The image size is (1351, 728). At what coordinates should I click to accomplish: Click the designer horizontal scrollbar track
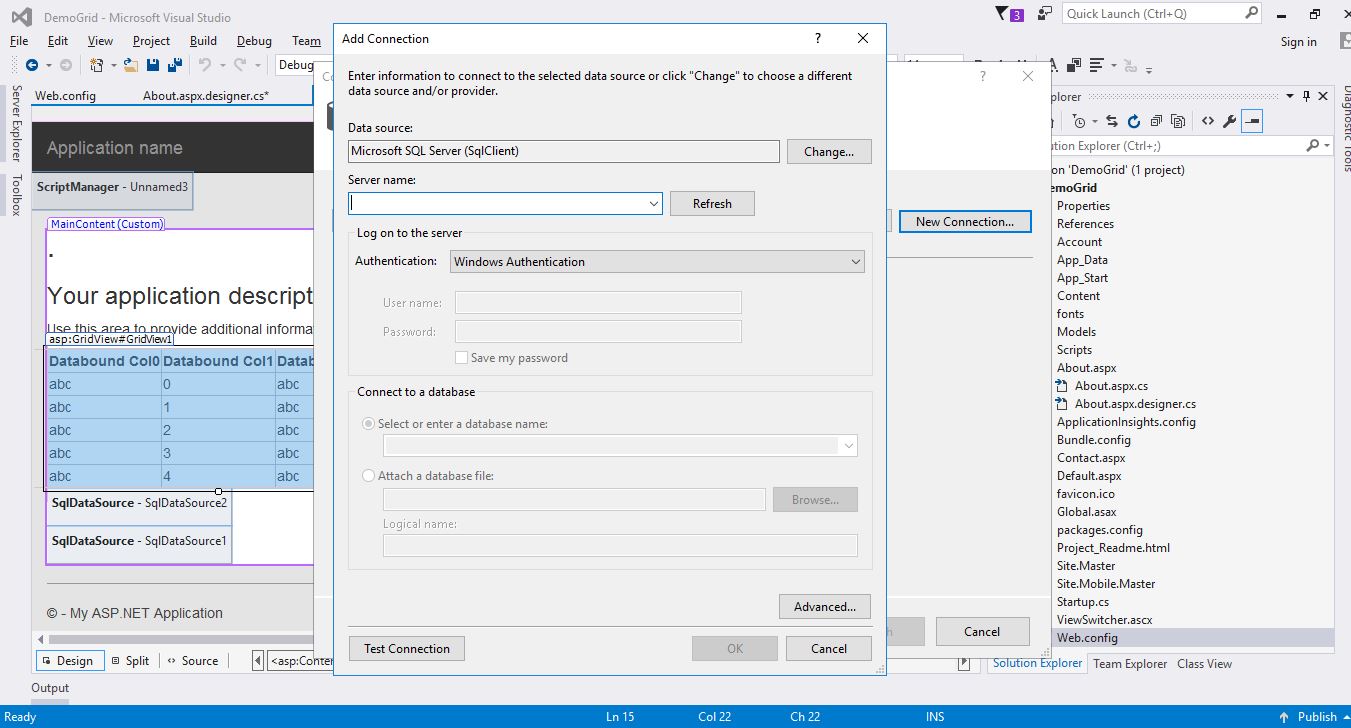point(180,639)
